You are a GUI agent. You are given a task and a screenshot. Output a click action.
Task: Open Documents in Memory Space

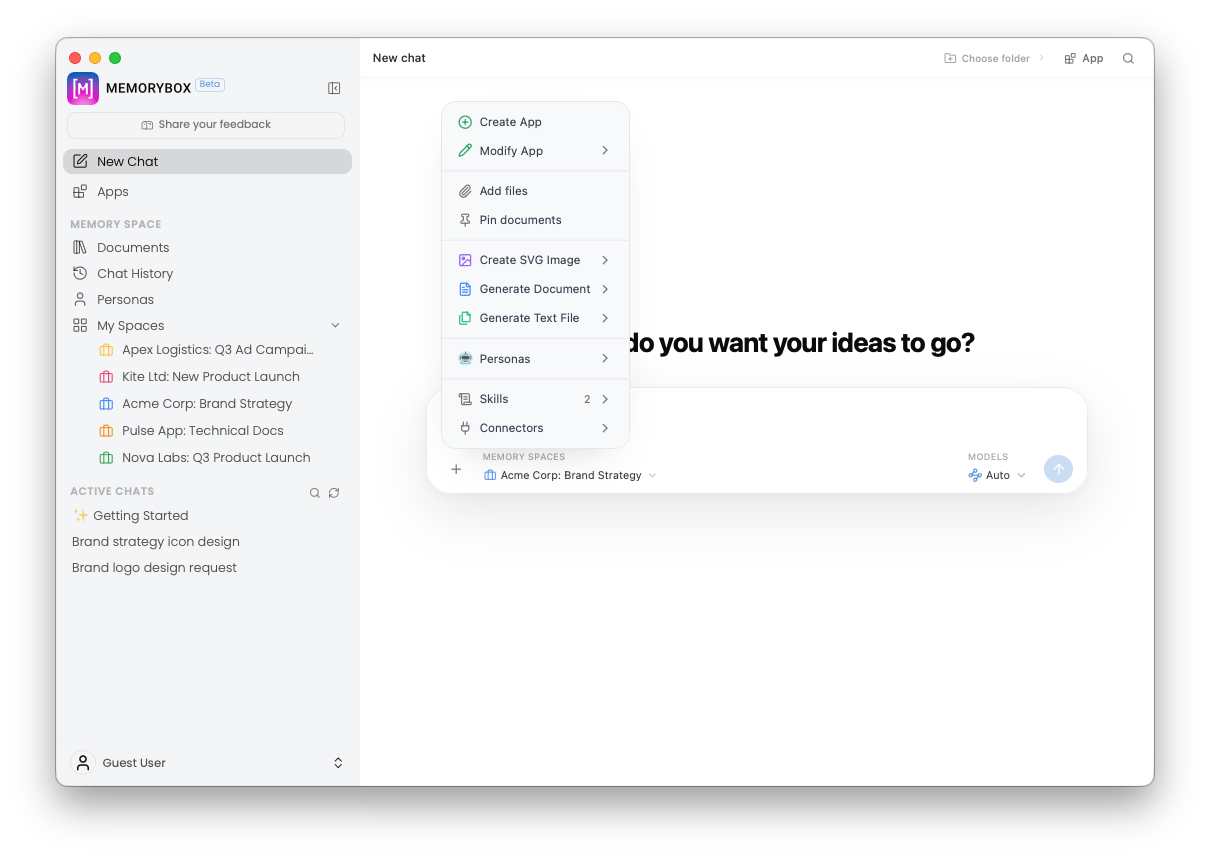tap(207, 247)
